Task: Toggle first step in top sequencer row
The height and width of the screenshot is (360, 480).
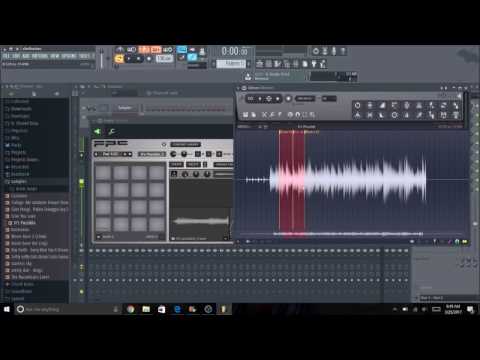Action: point(91,251)
